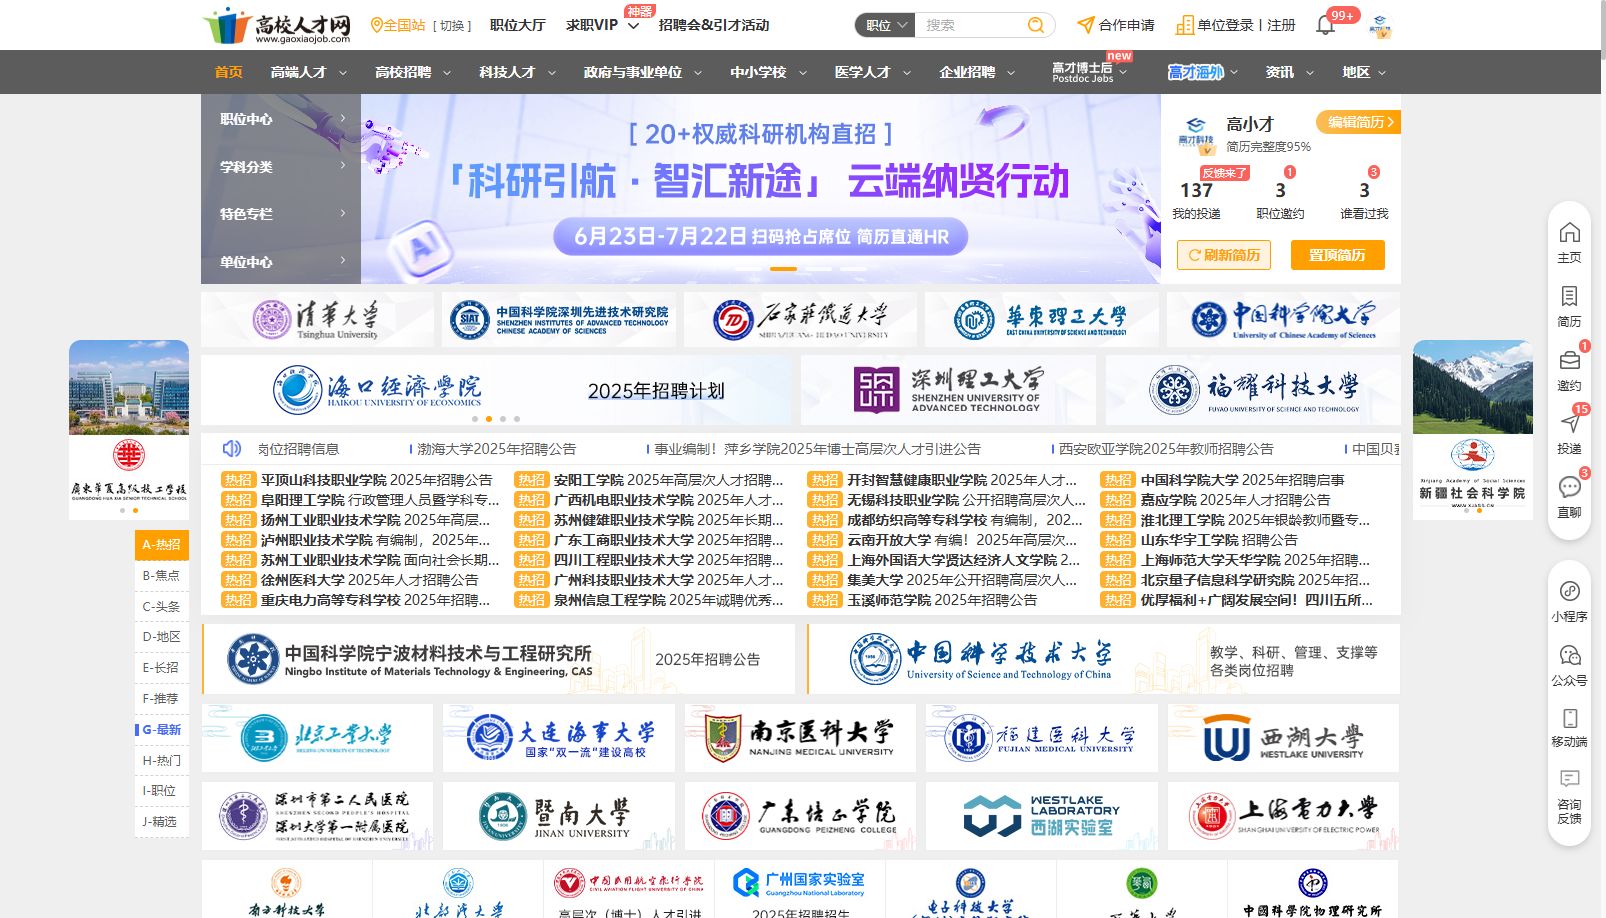This screenshot has width=1606, height=918.
Task: Open 学科分类 side menu
Action: [281, 166]
